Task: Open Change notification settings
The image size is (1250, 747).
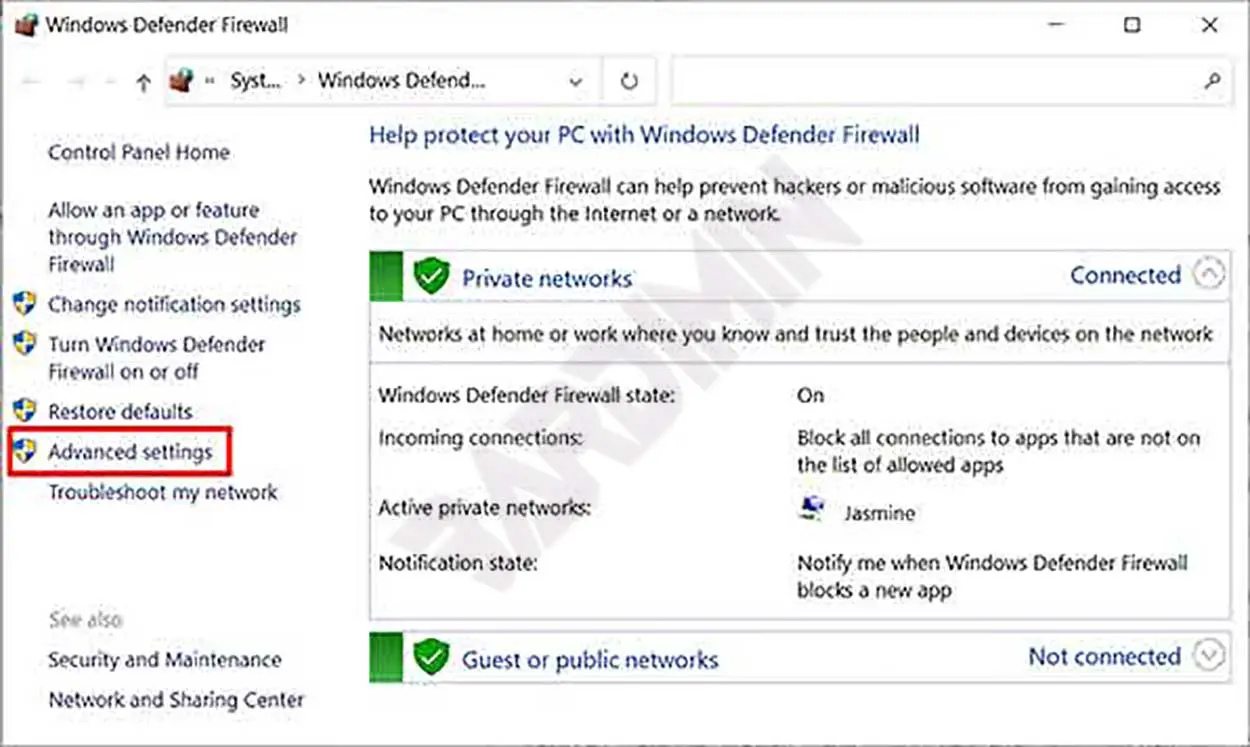Action: point(174,304)
